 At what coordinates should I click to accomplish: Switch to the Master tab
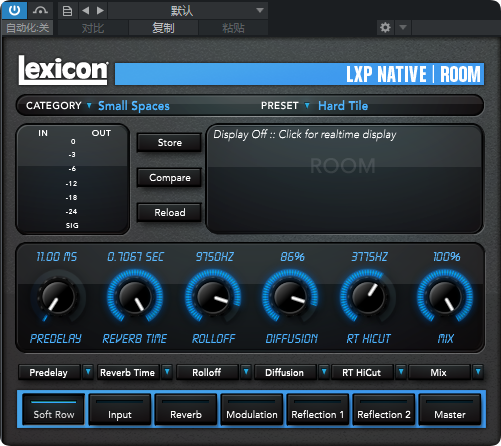450,409
